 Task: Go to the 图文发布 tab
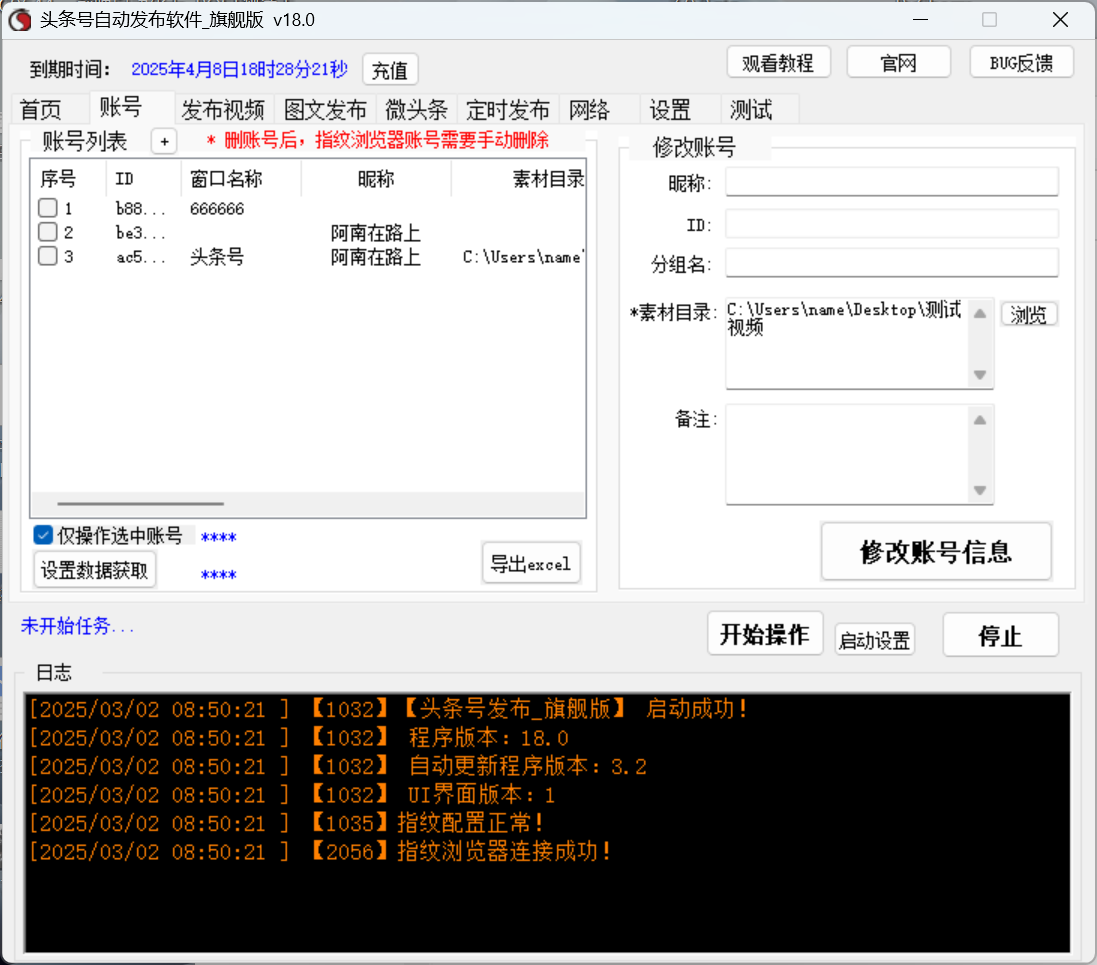click(x=325, y=110)
